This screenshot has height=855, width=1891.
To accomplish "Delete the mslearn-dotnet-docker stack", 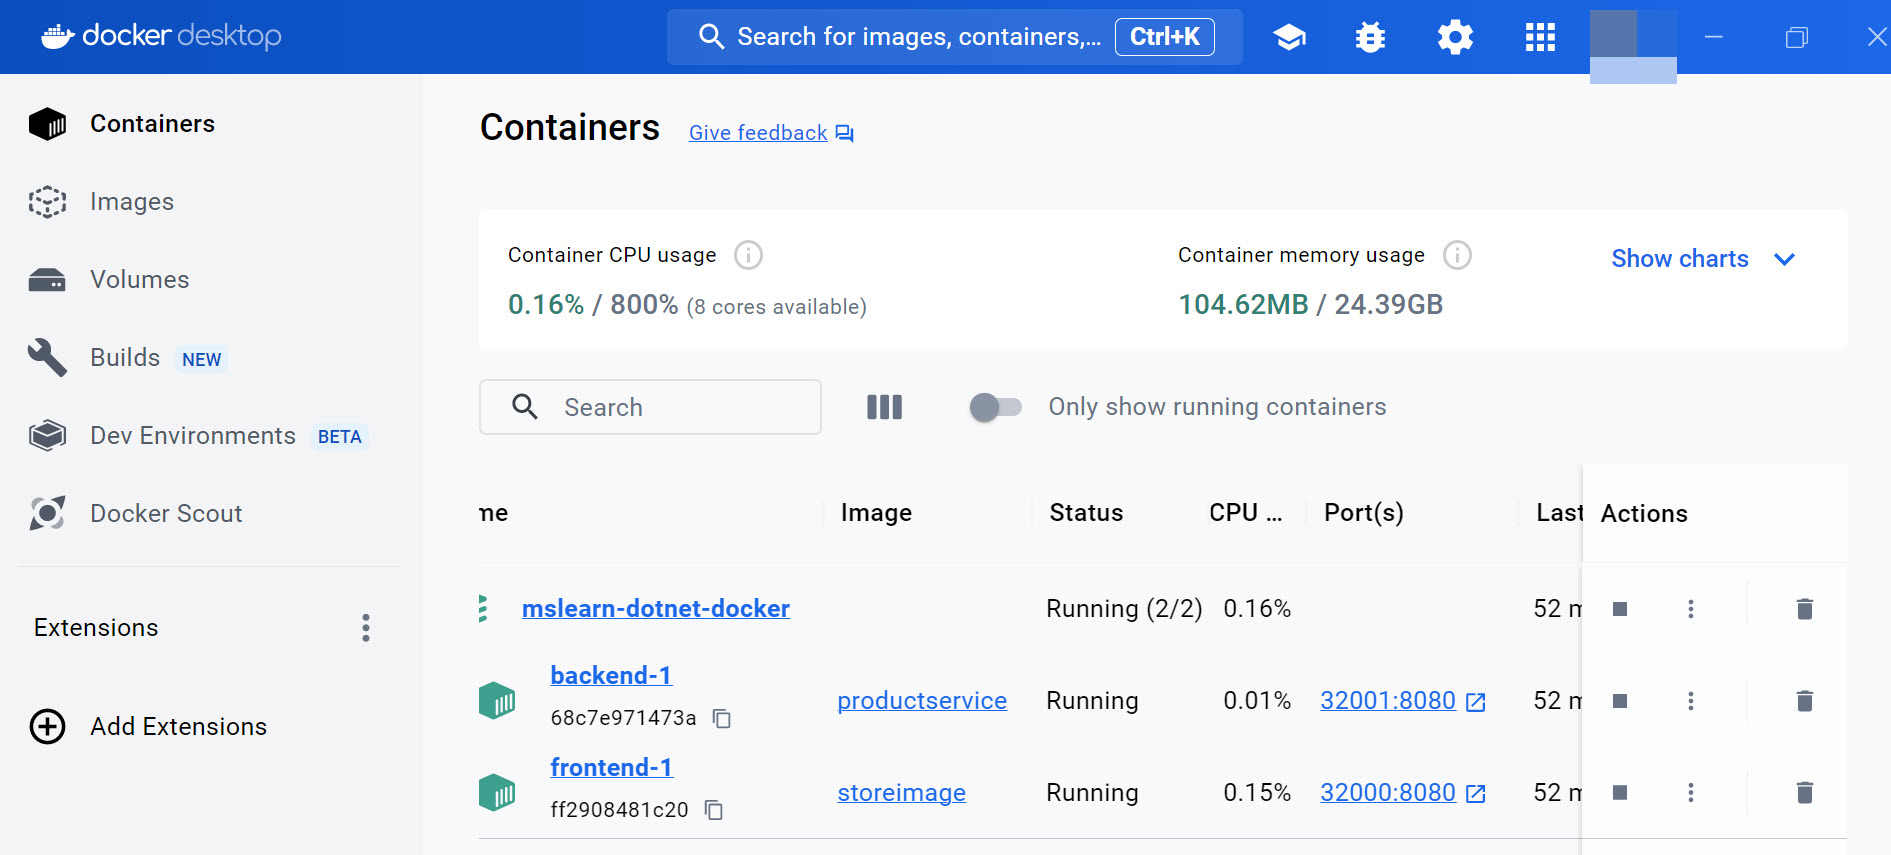I will (x=1804, y=609).
